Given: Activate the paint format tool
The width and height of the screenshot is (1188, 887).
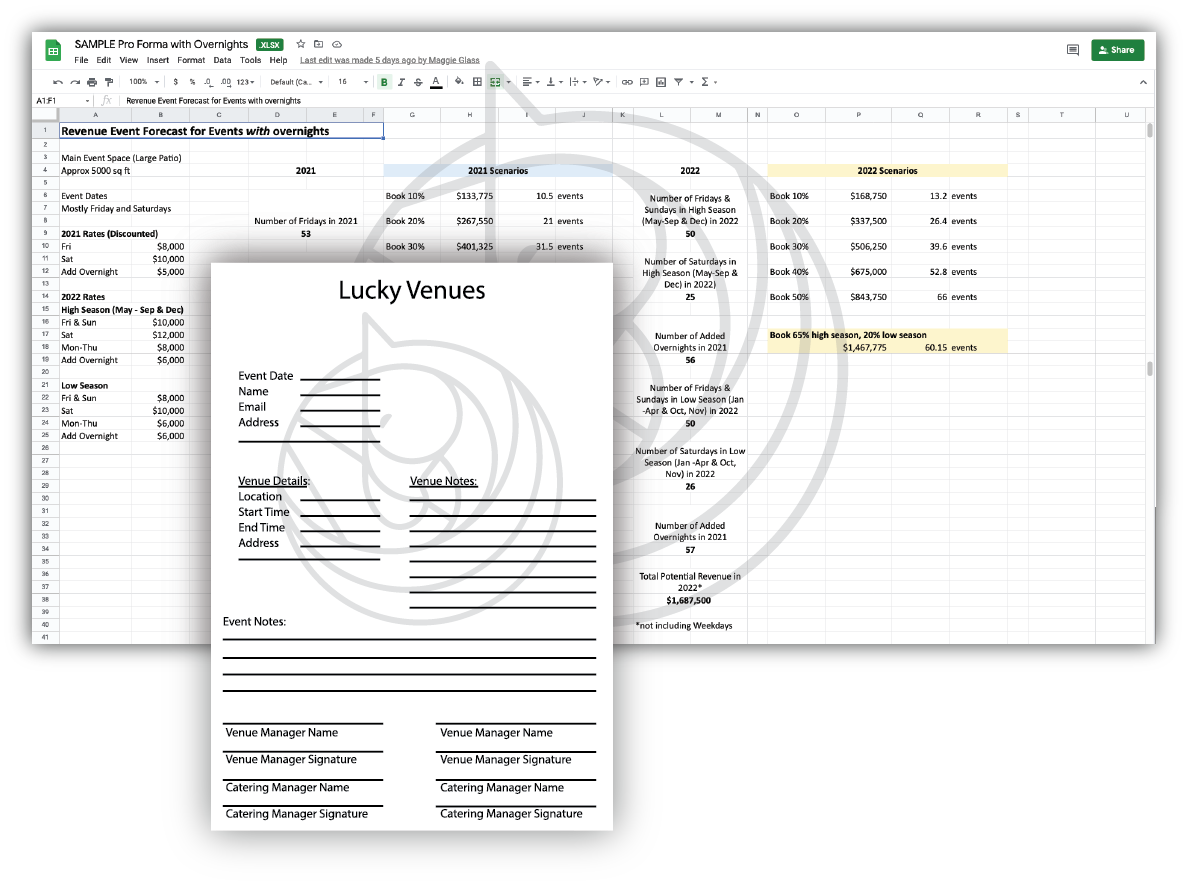Looking at the screenshot, I should 108,82.
